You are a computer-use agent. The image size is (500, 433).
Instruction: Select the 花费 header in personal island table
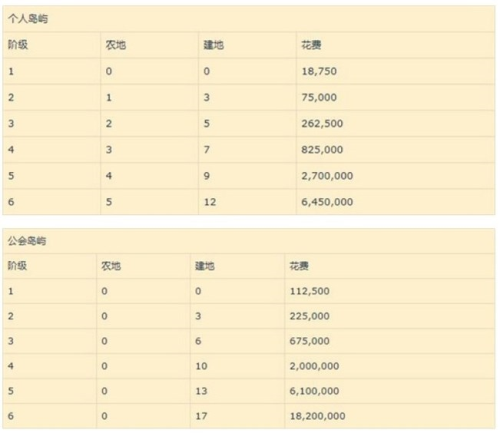[x=311, y=45]
